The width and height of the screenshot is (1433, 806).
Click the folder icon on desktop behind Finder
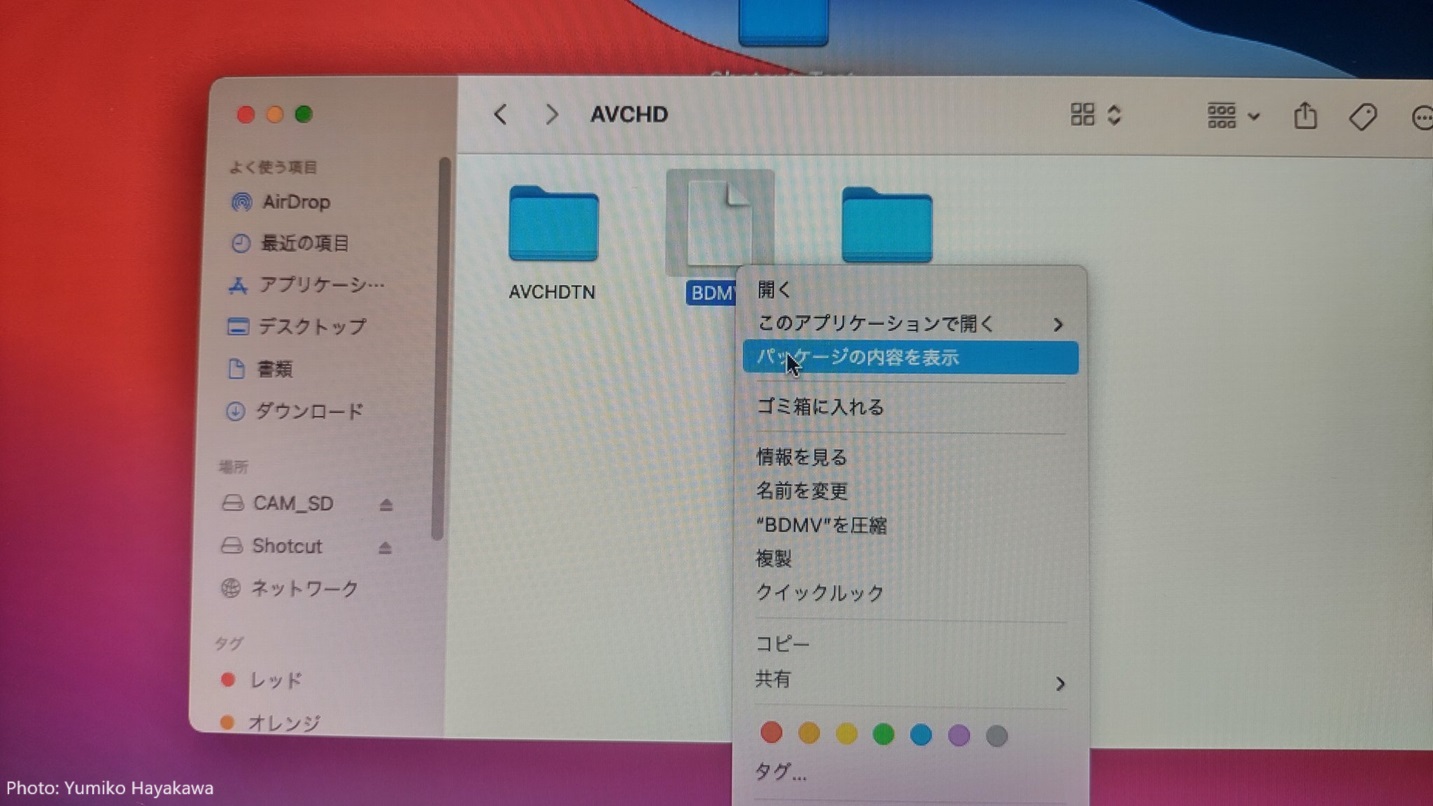[783, 22]
